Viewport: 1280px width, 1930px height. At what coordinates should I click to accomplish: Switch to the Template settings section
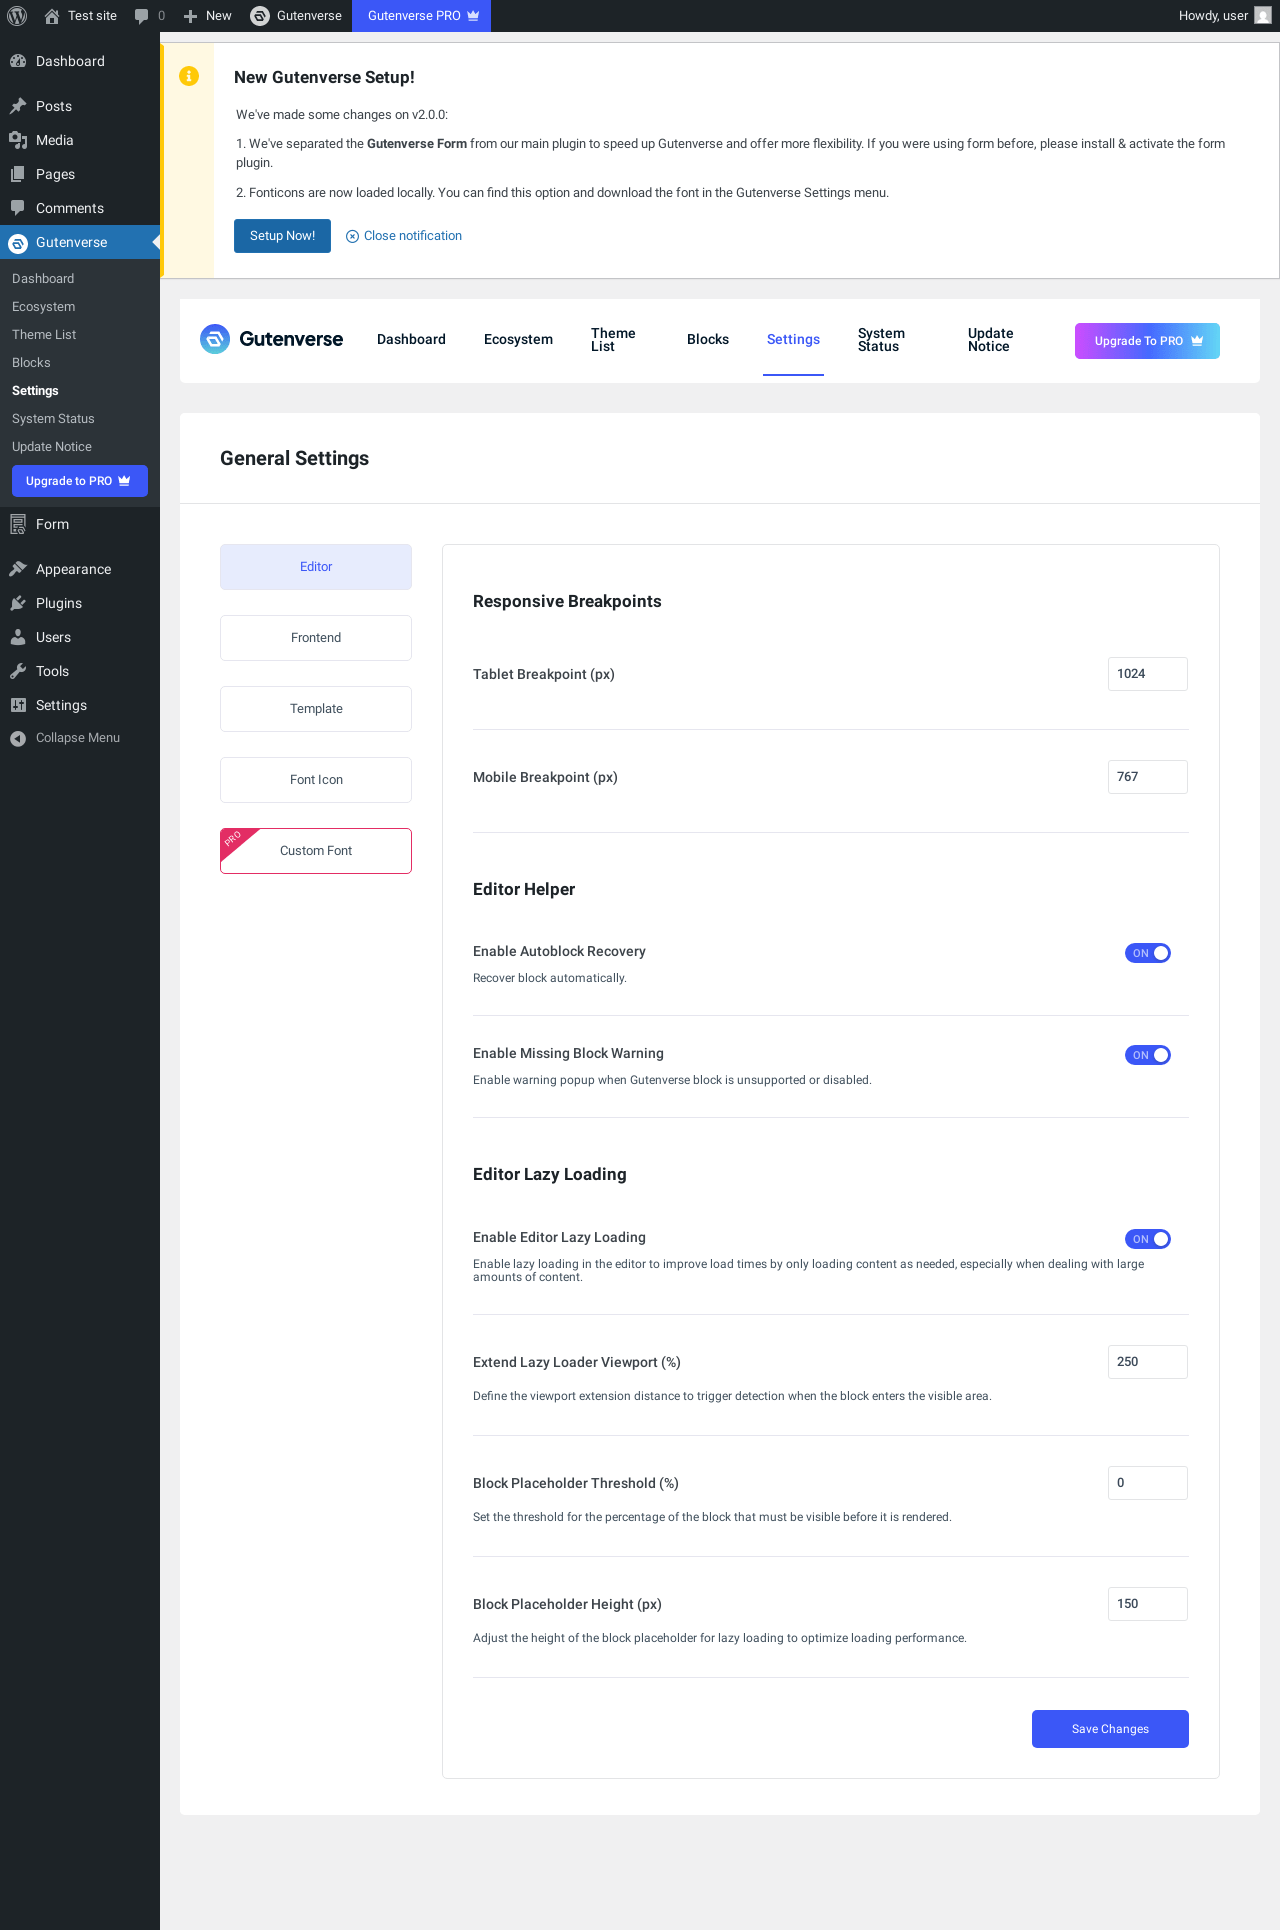(x=316, y=709)
